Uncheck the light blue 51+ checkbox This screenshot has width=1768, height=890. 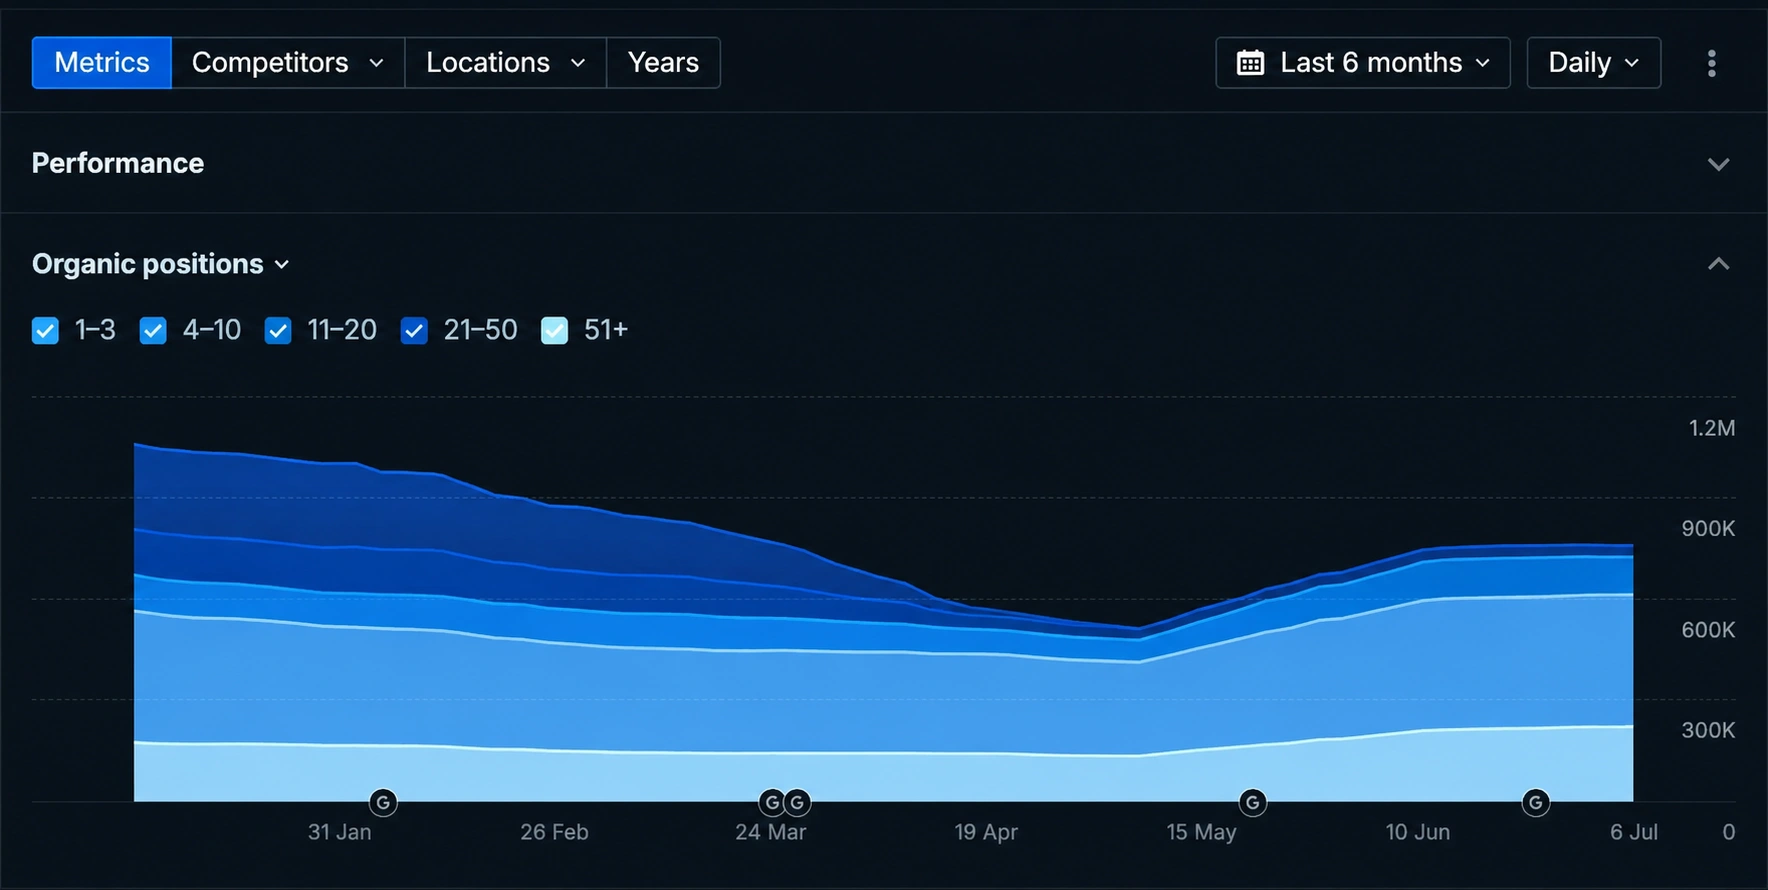554,330
